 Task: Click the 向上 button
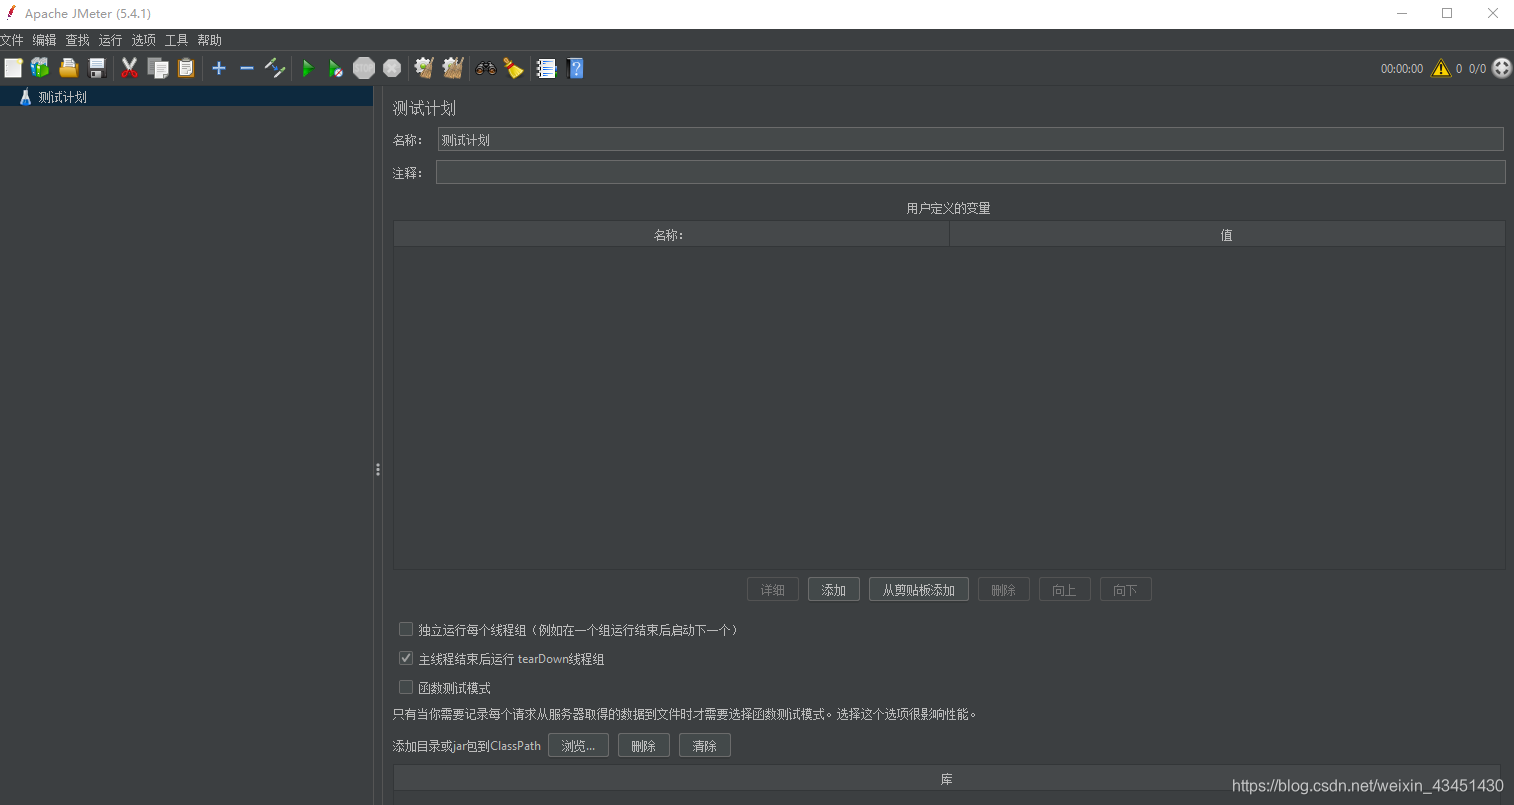click(x=1065, y=590)
